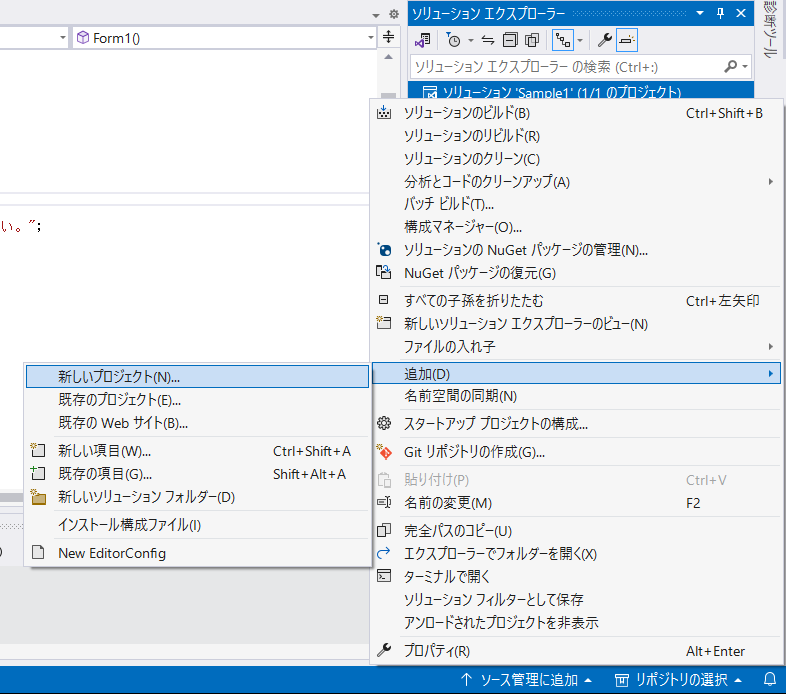Select 新しいプロジェクト(N)... from the submenu

(119, 377)
